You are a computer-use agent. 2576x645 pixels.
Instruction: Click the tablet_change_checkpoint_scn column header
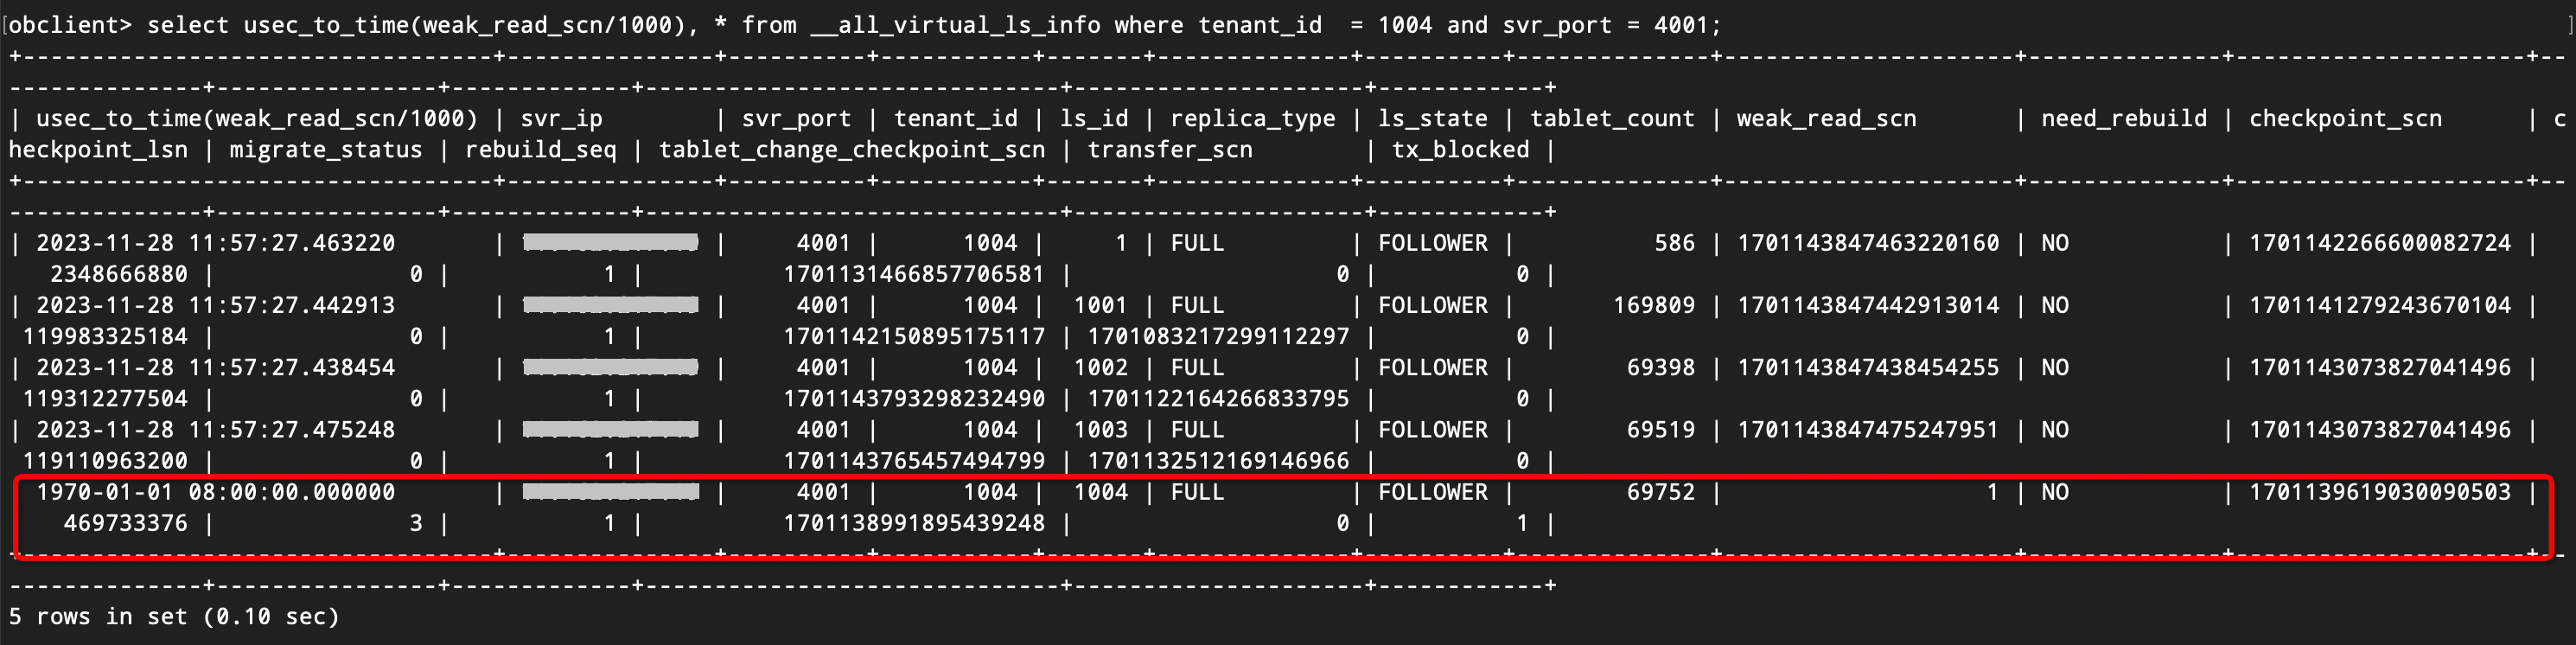(x=852, y=150)
